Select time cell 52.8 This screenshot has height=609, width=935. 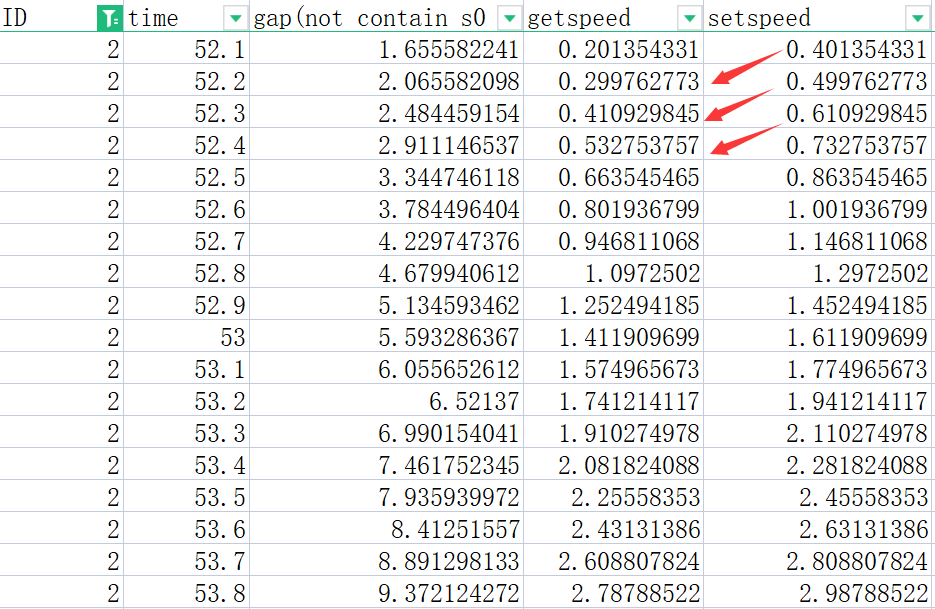[x=186, y=273]
